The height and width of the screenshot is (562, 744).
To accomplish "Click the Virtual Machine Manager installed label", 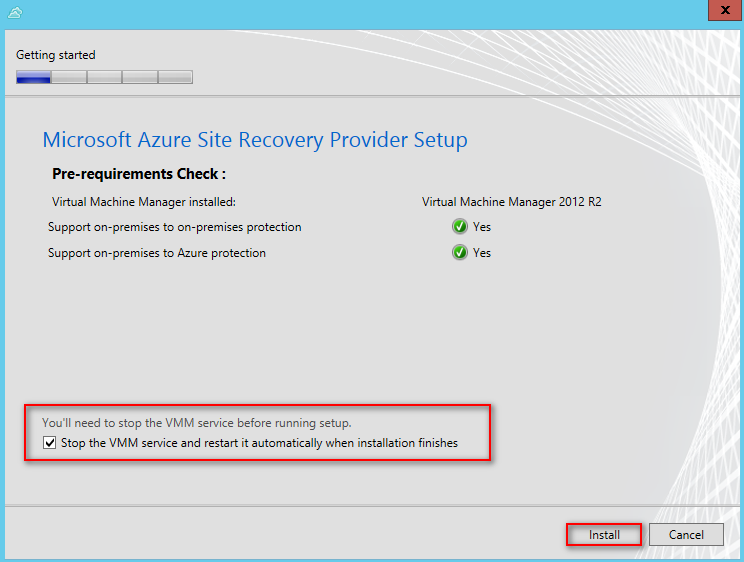I will 143,201.
